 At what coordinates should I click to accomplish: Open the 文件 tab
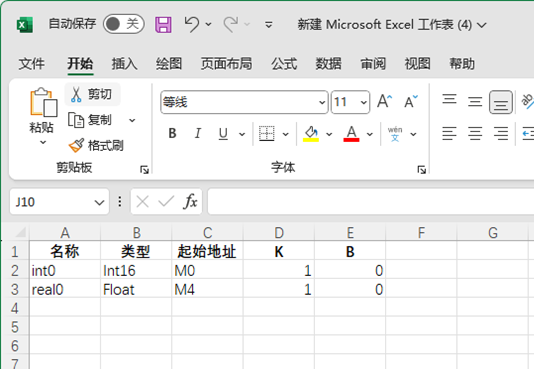[31, 64]
